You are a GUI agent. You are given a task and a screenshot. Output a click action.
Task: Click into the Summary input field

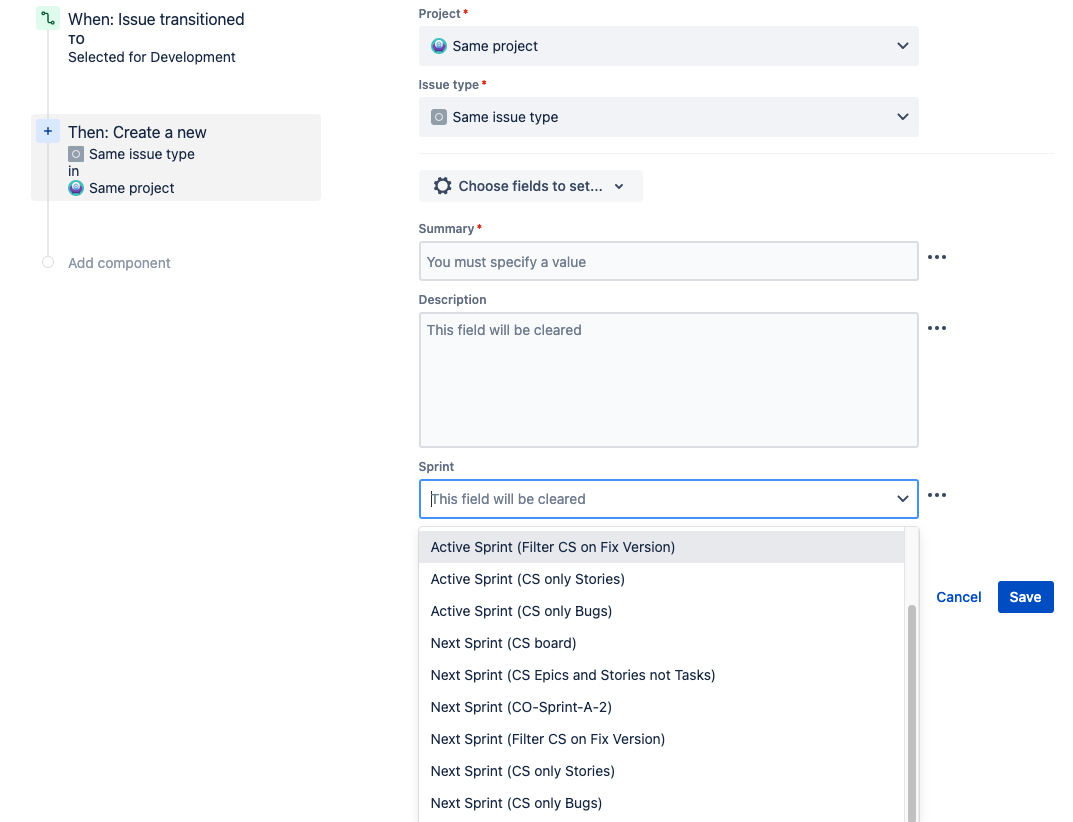click(668, 262)
